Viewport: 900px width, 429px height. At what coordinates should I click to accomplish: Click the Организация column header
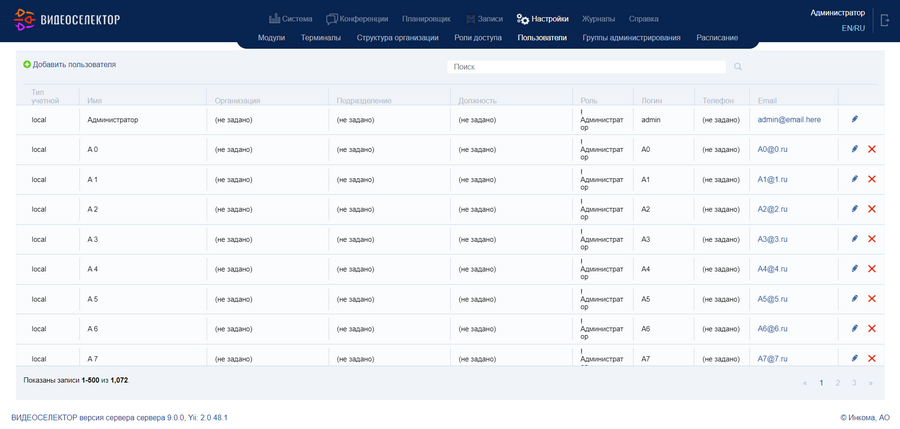(x=238, y=101)
